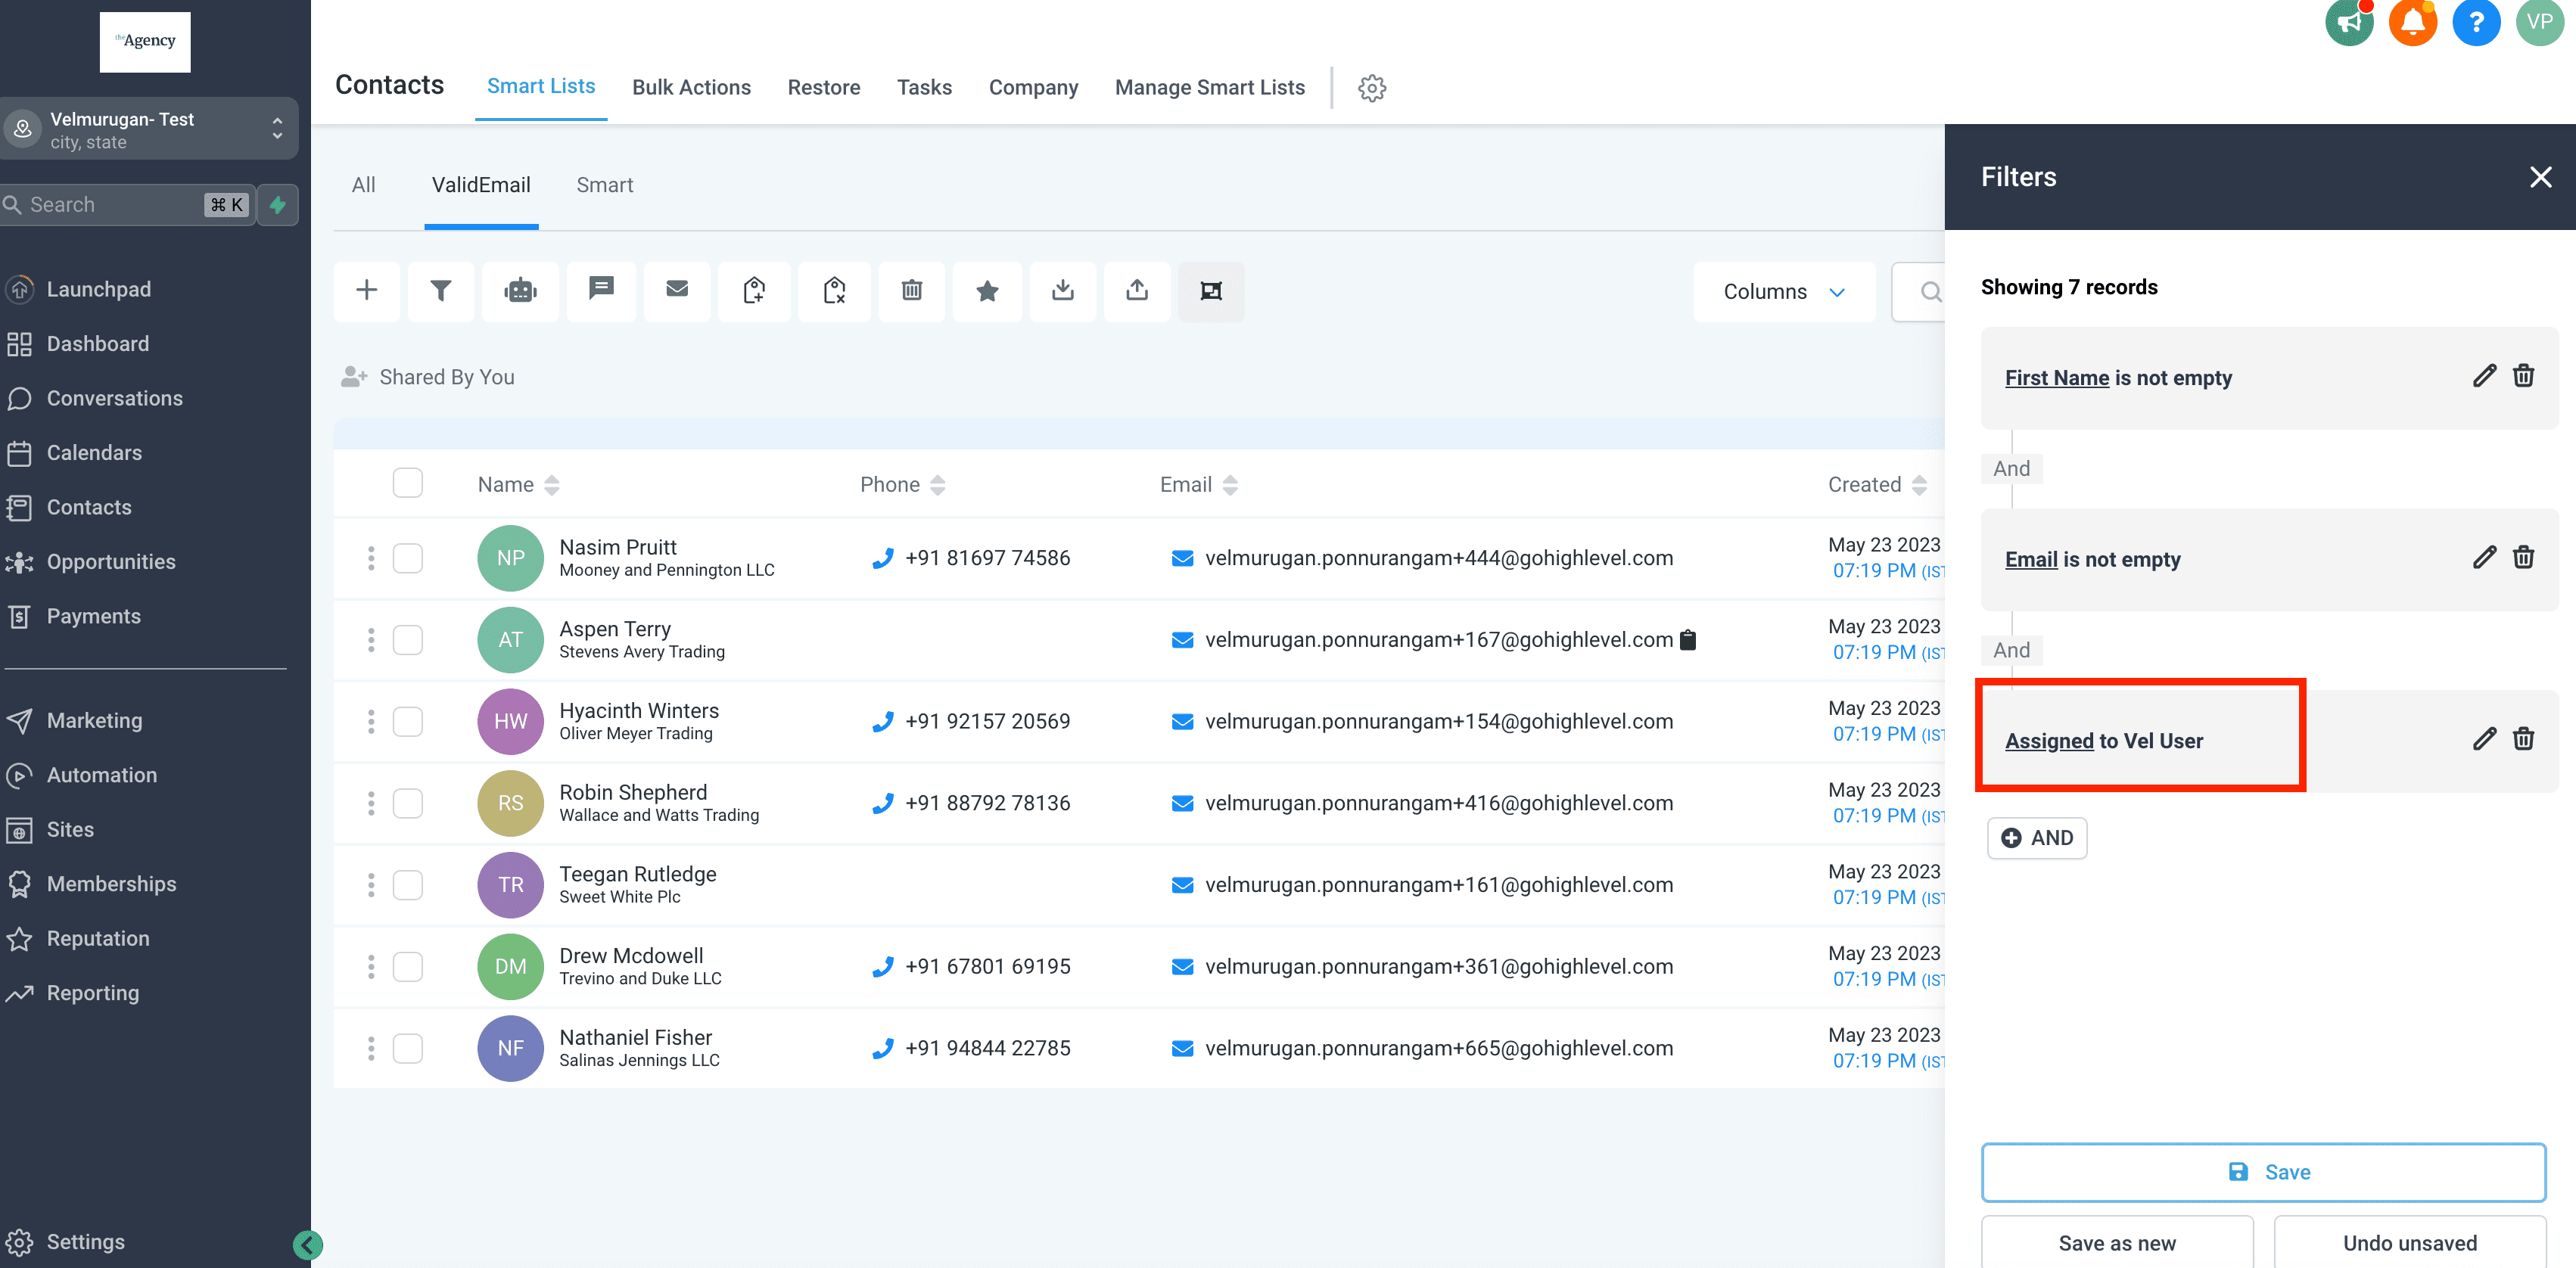Expand the Velmurugan- Test account switcher
Screen dimensions: 2576x1268
pos(149,129)
